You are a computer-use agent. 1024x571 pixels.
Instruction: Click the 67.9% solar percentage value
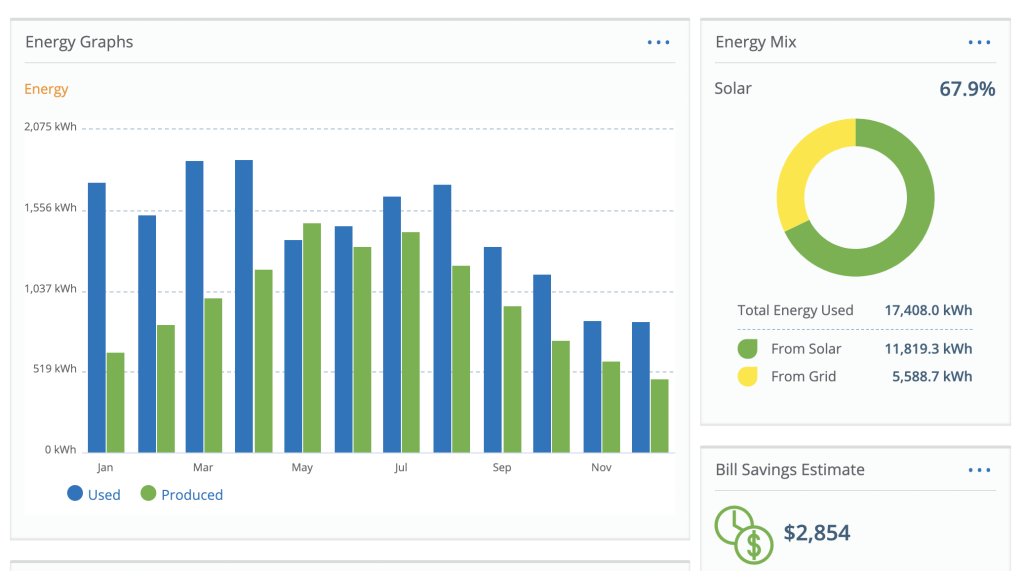click(x=967, y=89)
